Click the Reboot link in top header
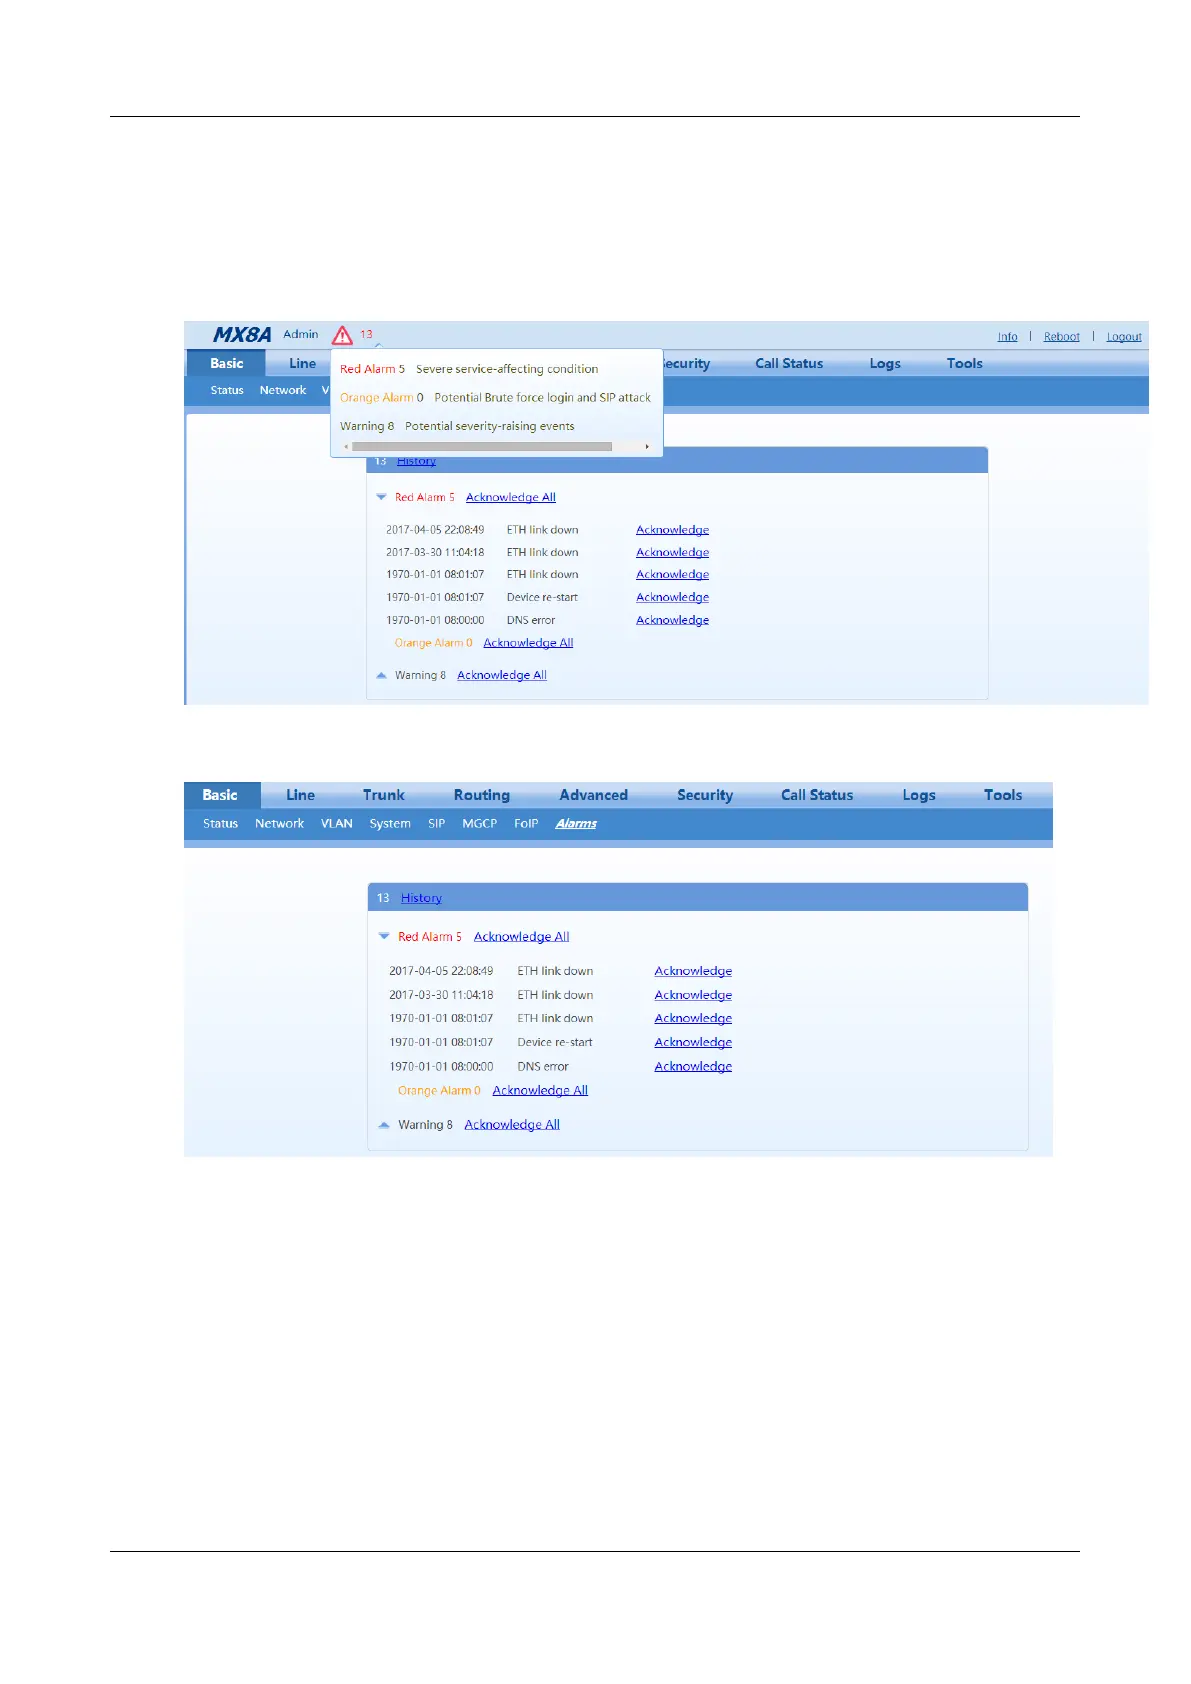Screen dimensions: 1191x1684 [1061, 337]
